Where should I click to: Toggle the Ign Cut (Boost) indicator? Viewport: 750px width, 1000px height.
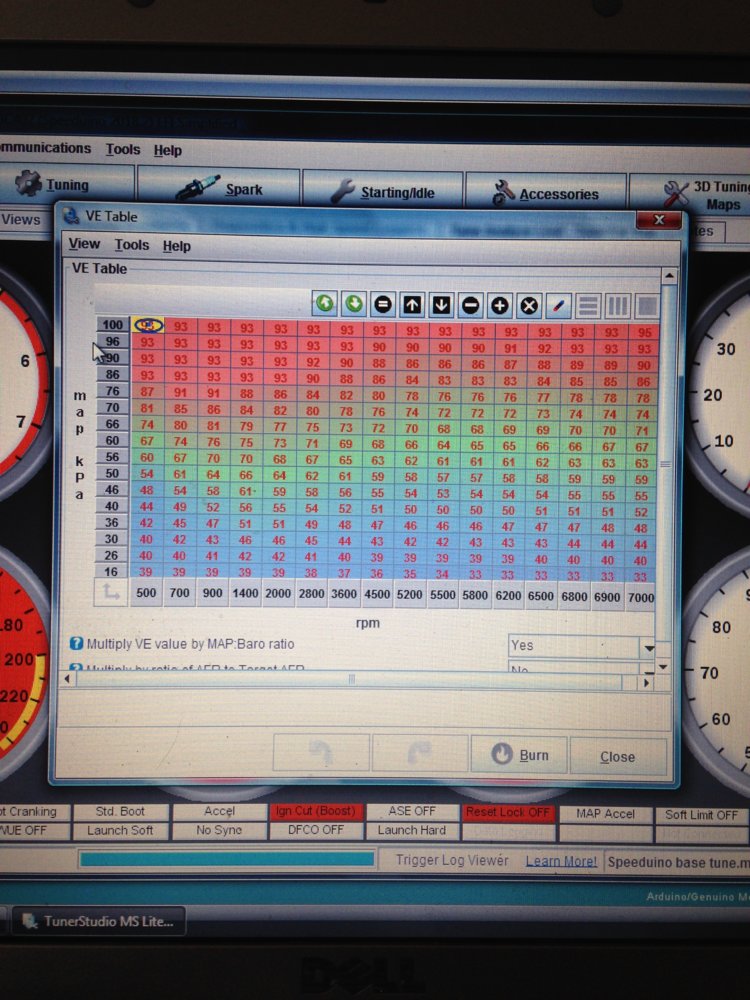pos(316,811)
